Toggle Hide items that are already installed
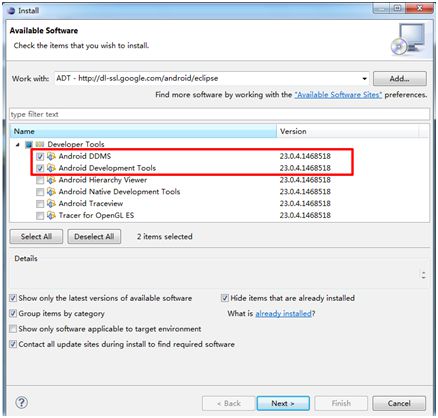Image resolution: width=438 pixels, height=418 pixels. tap(225, 298)
